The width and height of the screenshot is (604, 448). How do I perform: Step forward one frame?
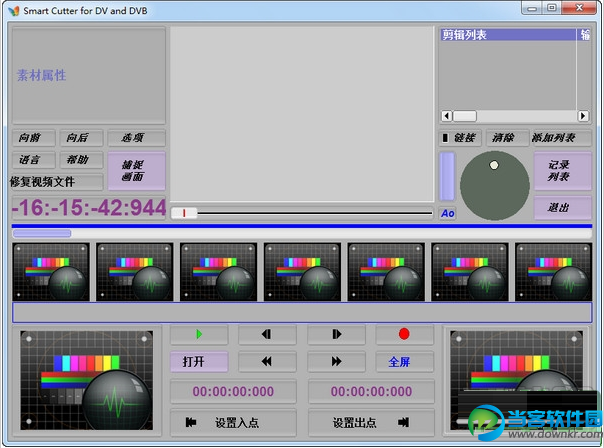[336, 334]
